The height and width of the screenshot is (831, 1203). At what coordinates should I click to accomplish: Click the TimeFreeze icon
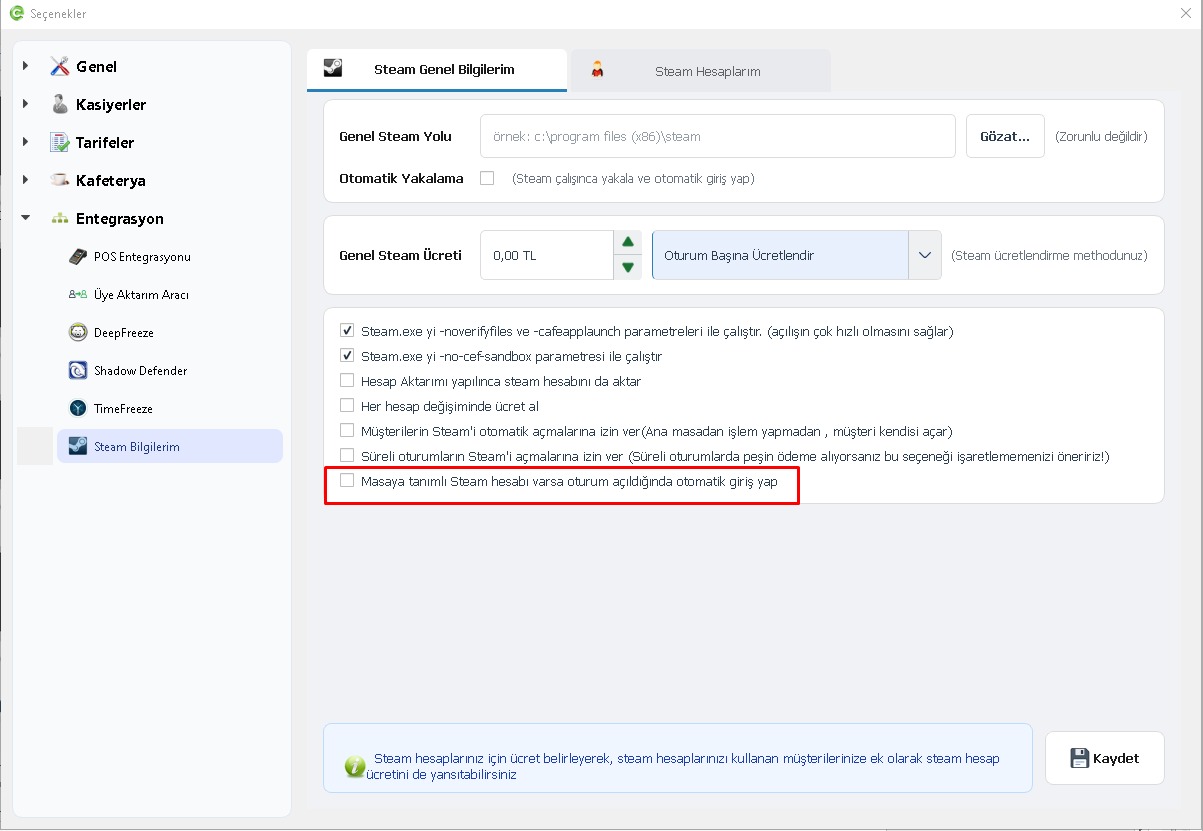click(77, 409)
